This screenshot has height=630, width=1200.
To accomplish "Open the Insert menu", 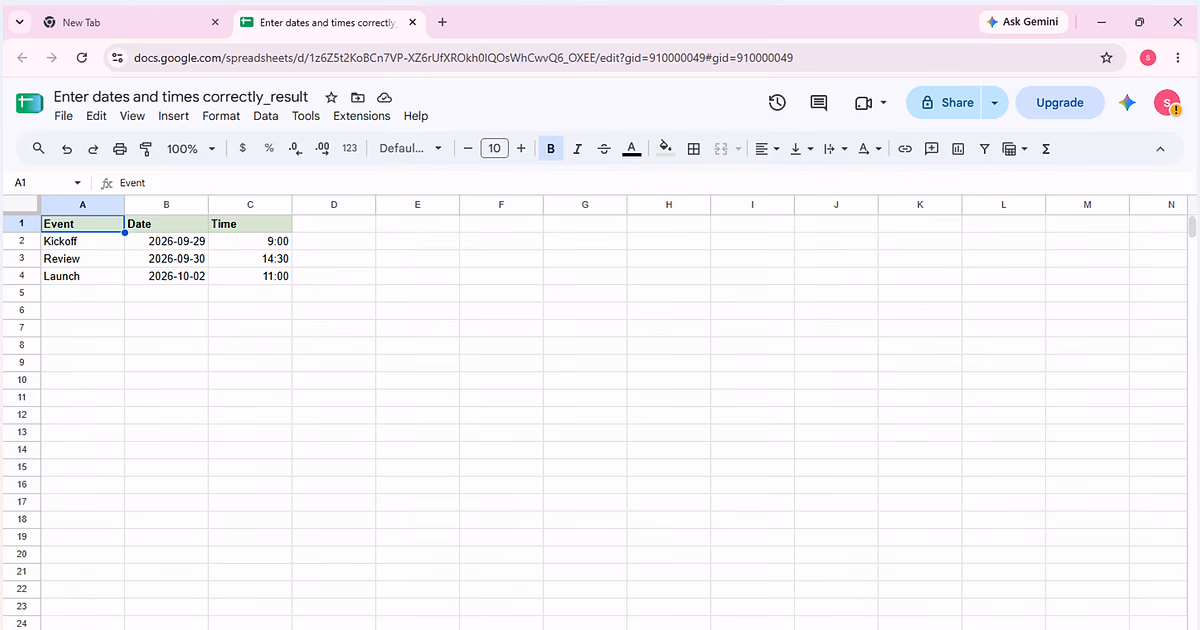I will (x=174, y=116).
